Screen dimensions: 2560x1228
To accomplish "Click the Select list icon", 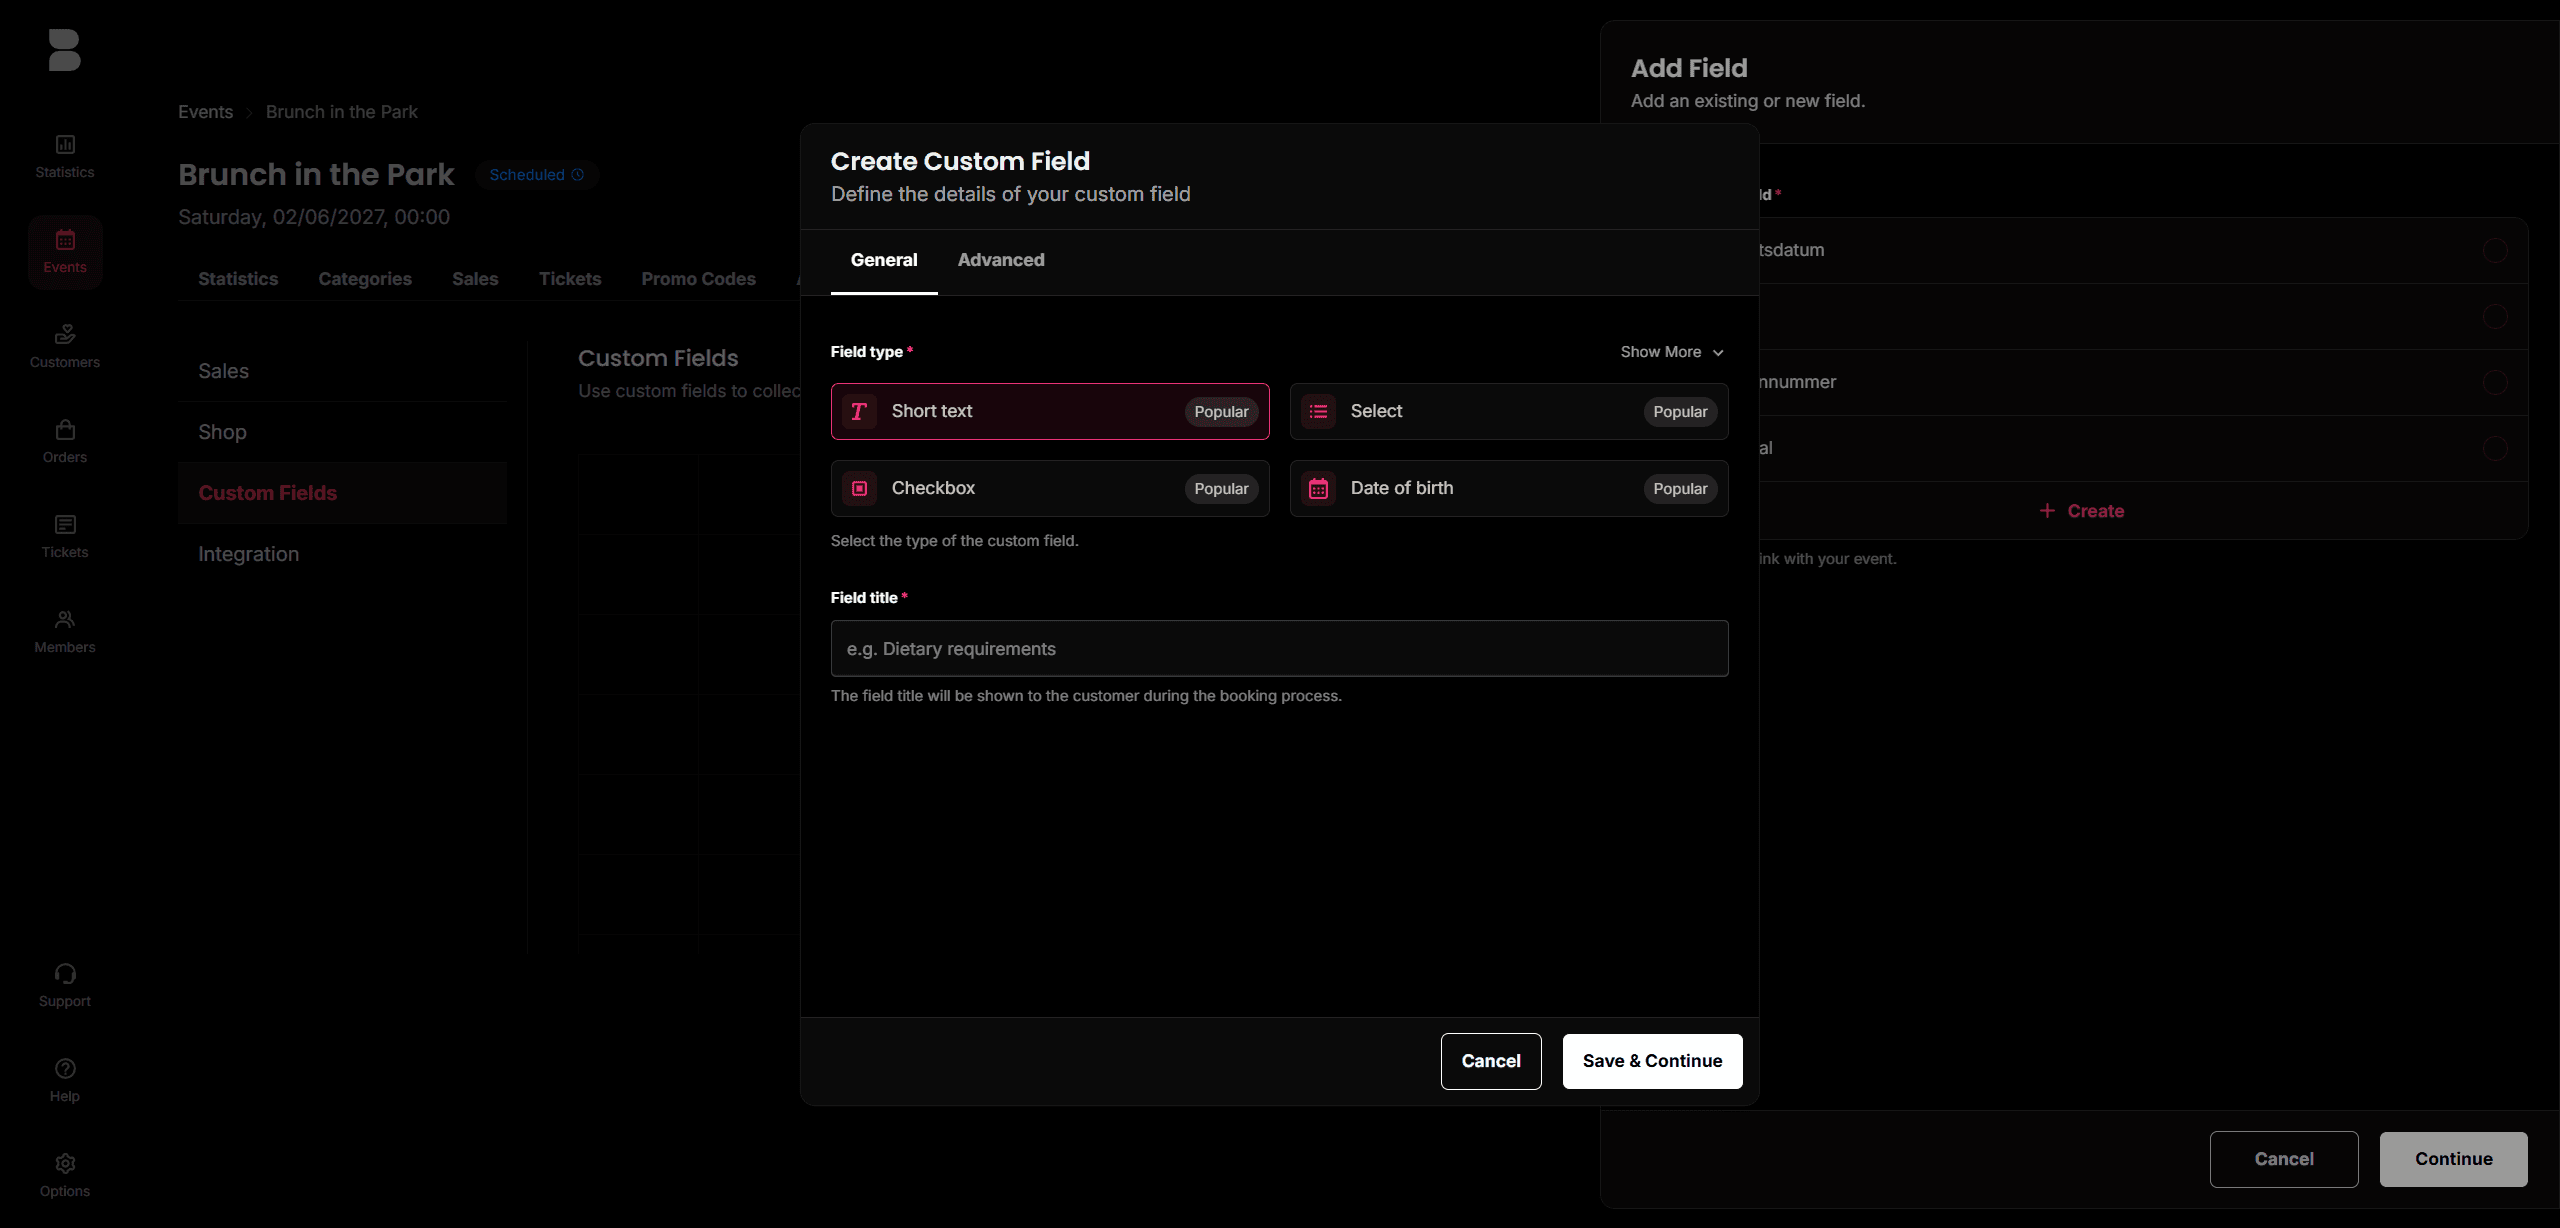I will pos(1318,411).
